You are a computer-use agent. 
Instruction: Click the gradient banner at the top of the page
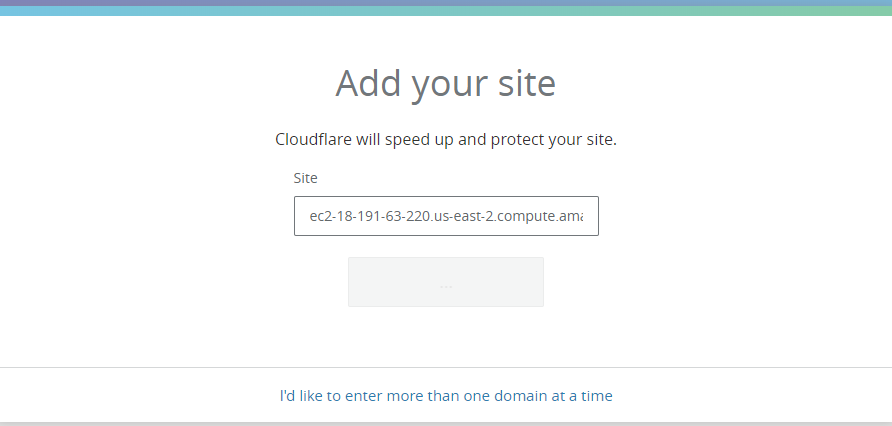point(446,7)
